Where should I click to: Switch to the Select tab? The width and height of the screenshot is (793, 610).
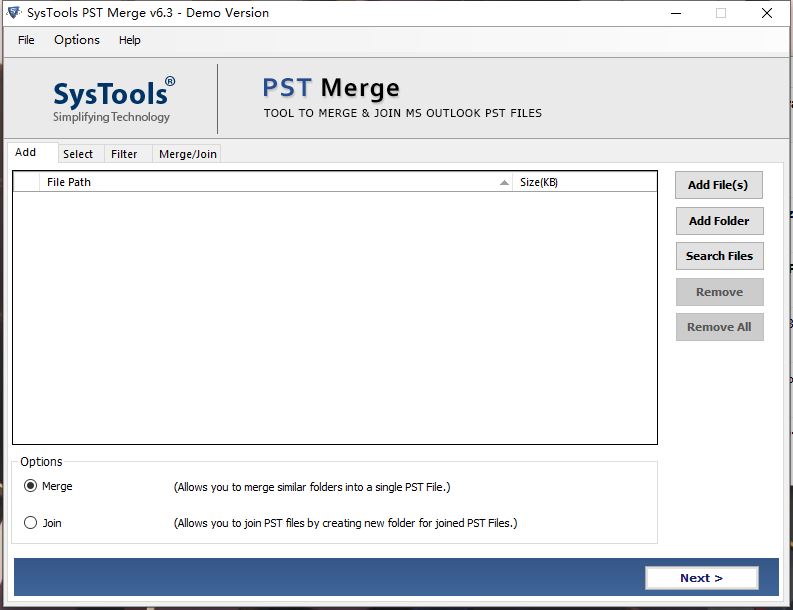(81, 154)
